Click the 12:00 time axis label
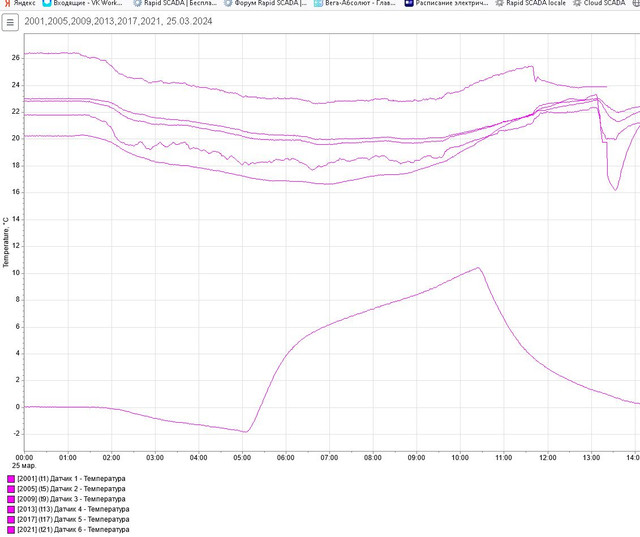This screenshot has width=640, height=537. pos(548,458)
